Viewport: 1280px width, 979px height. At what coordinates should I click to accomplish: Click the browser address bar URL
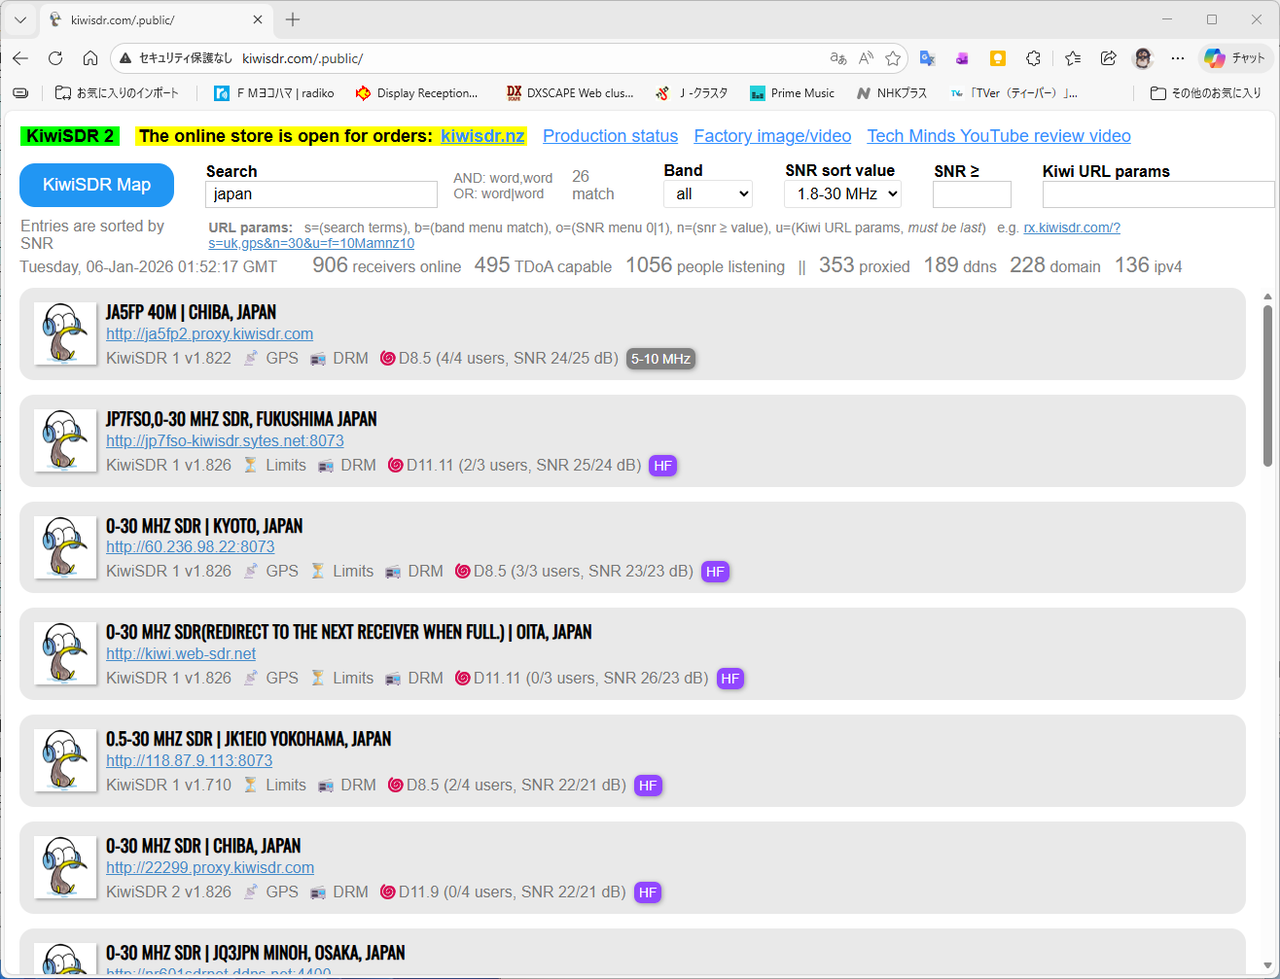(x=302, y=58)
